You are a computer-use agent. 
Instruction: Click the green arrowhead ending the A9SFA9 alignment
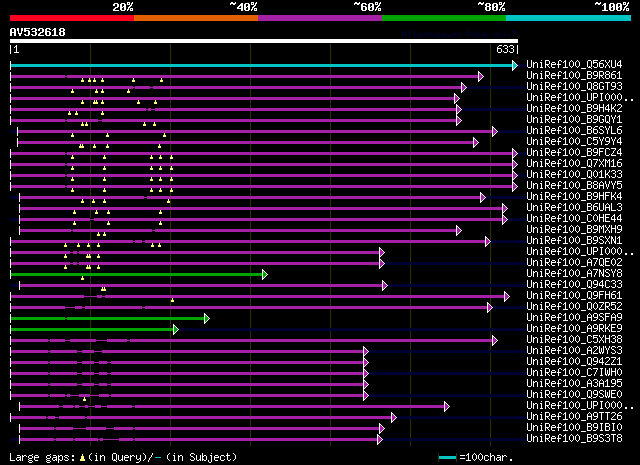207,319
